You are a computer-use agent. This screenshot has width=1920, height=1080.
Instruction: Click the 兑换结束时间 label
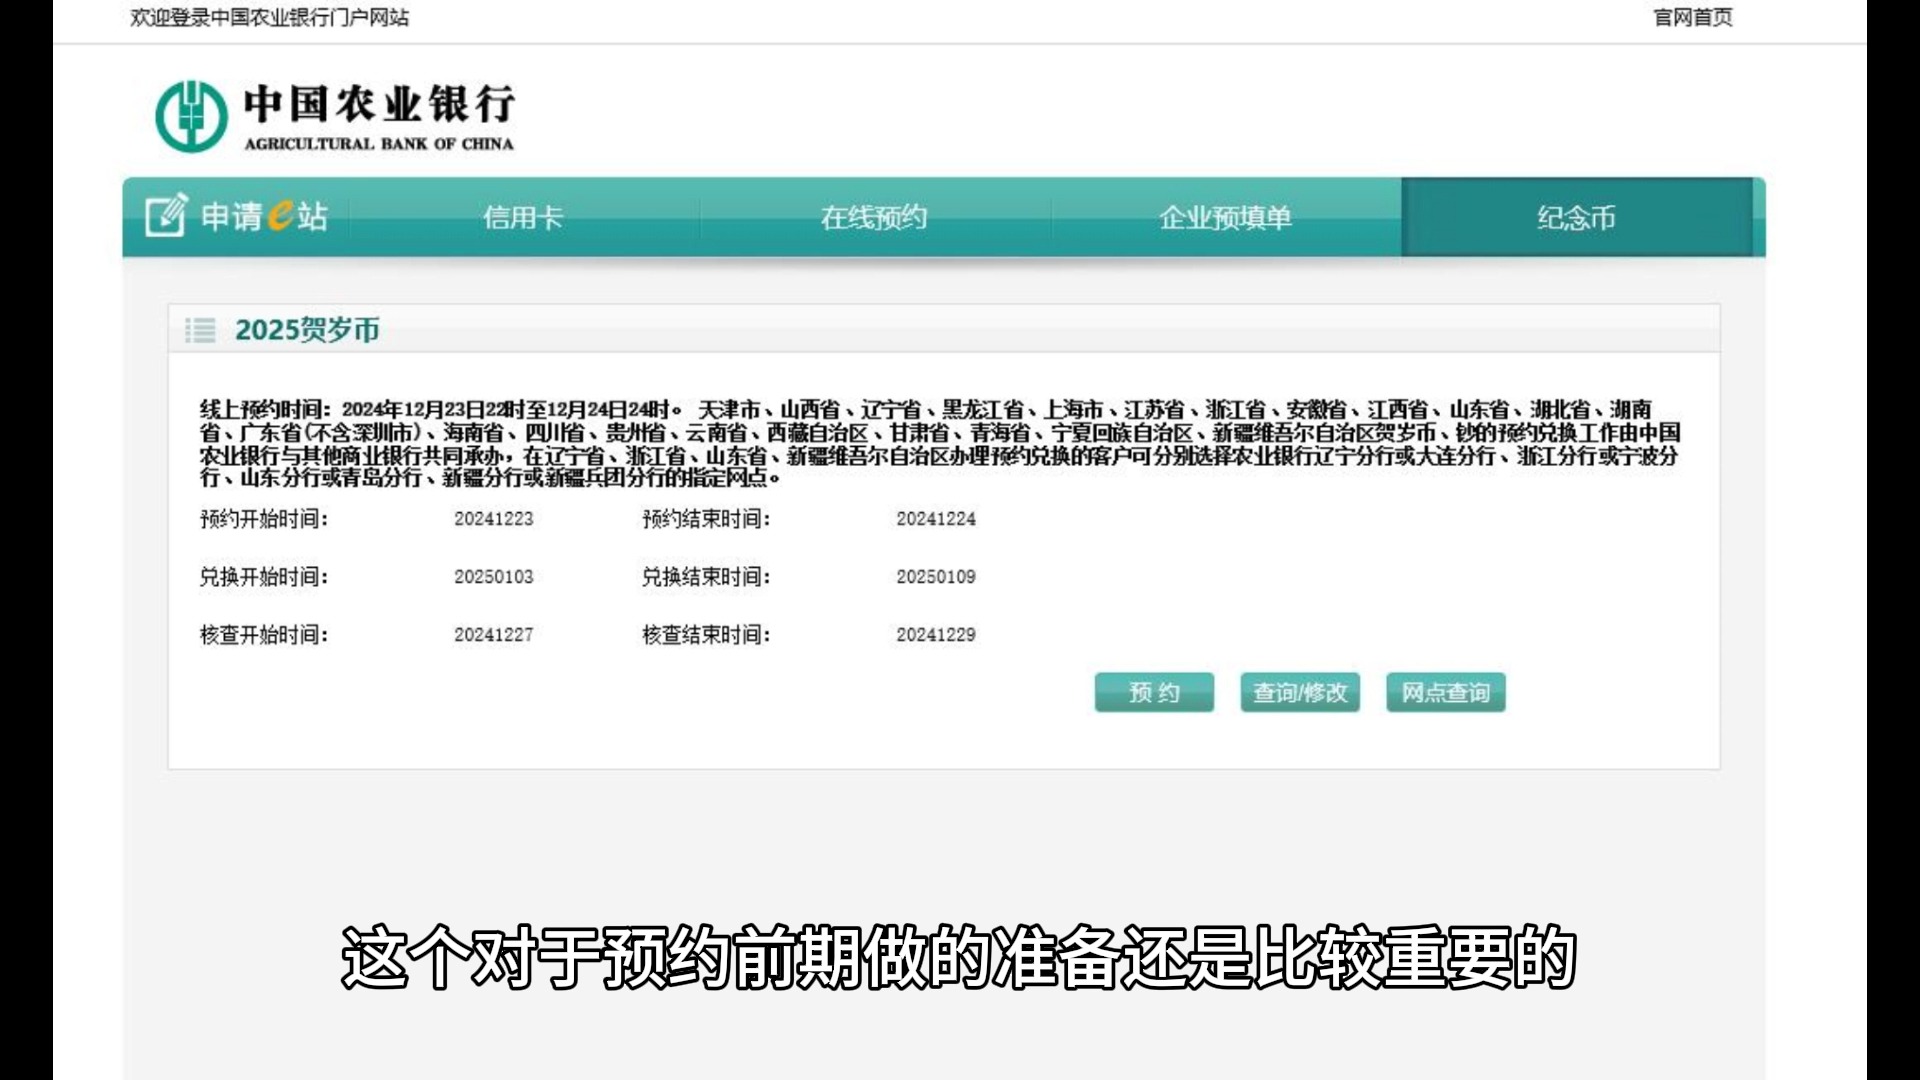coord(706,577)
